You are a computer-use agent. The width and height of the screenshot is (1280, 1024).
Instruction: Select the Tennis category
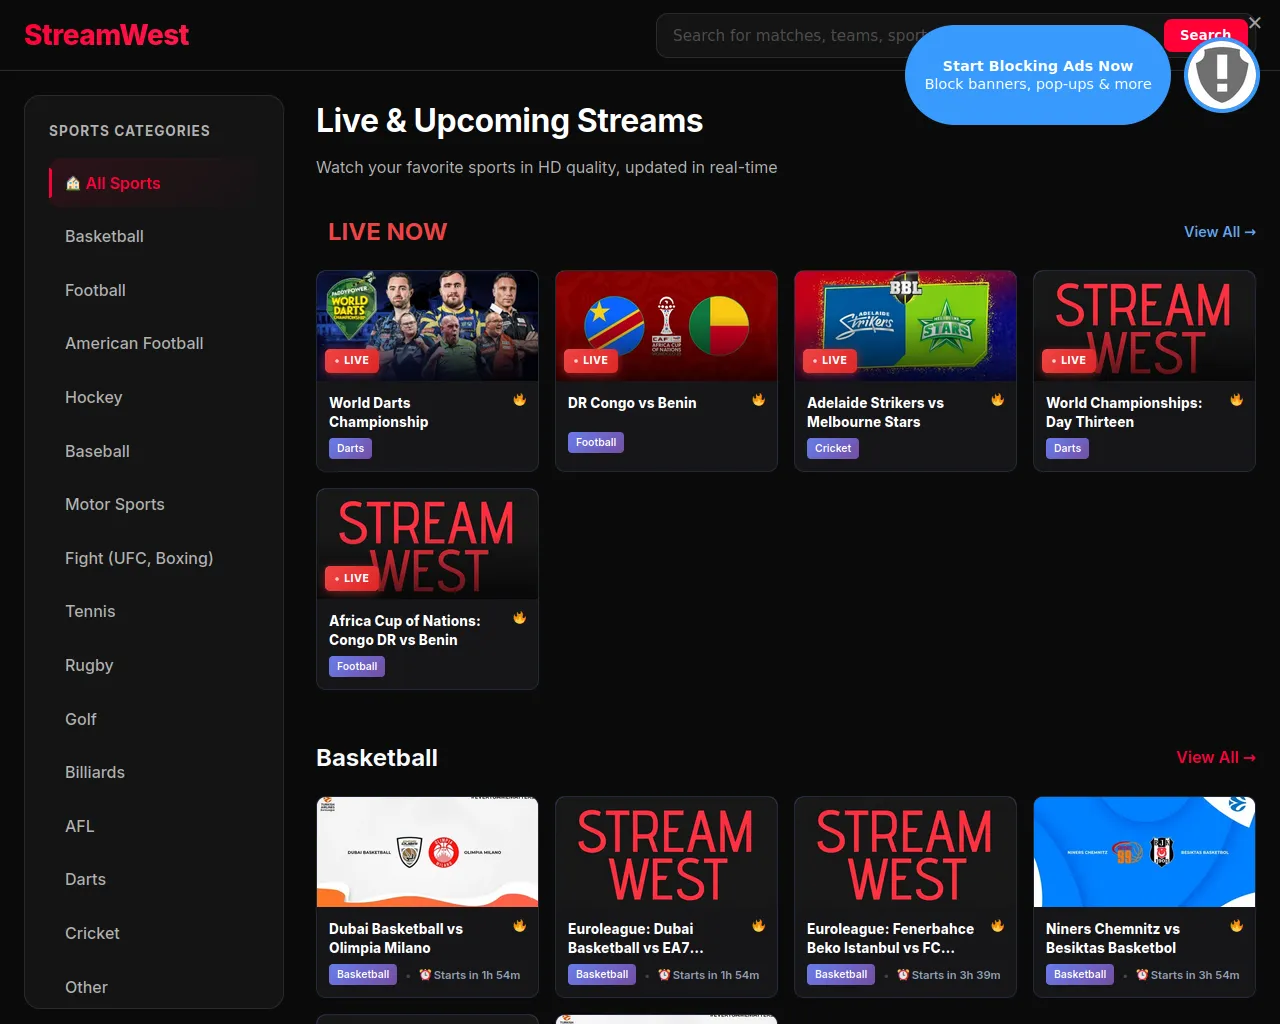(154, 612)
